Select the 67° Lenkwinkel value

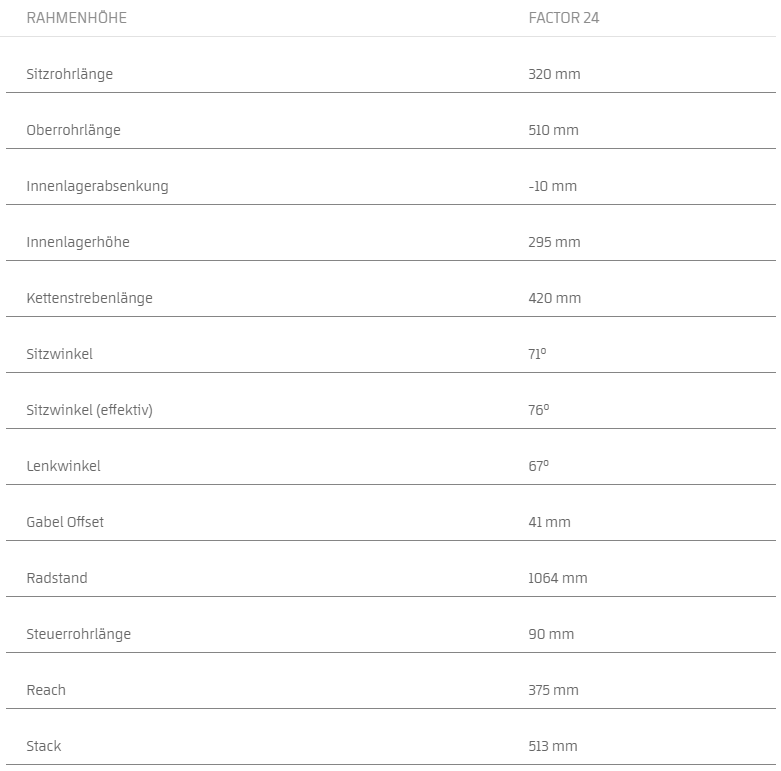pyautogui.click(x=539, y=466)
